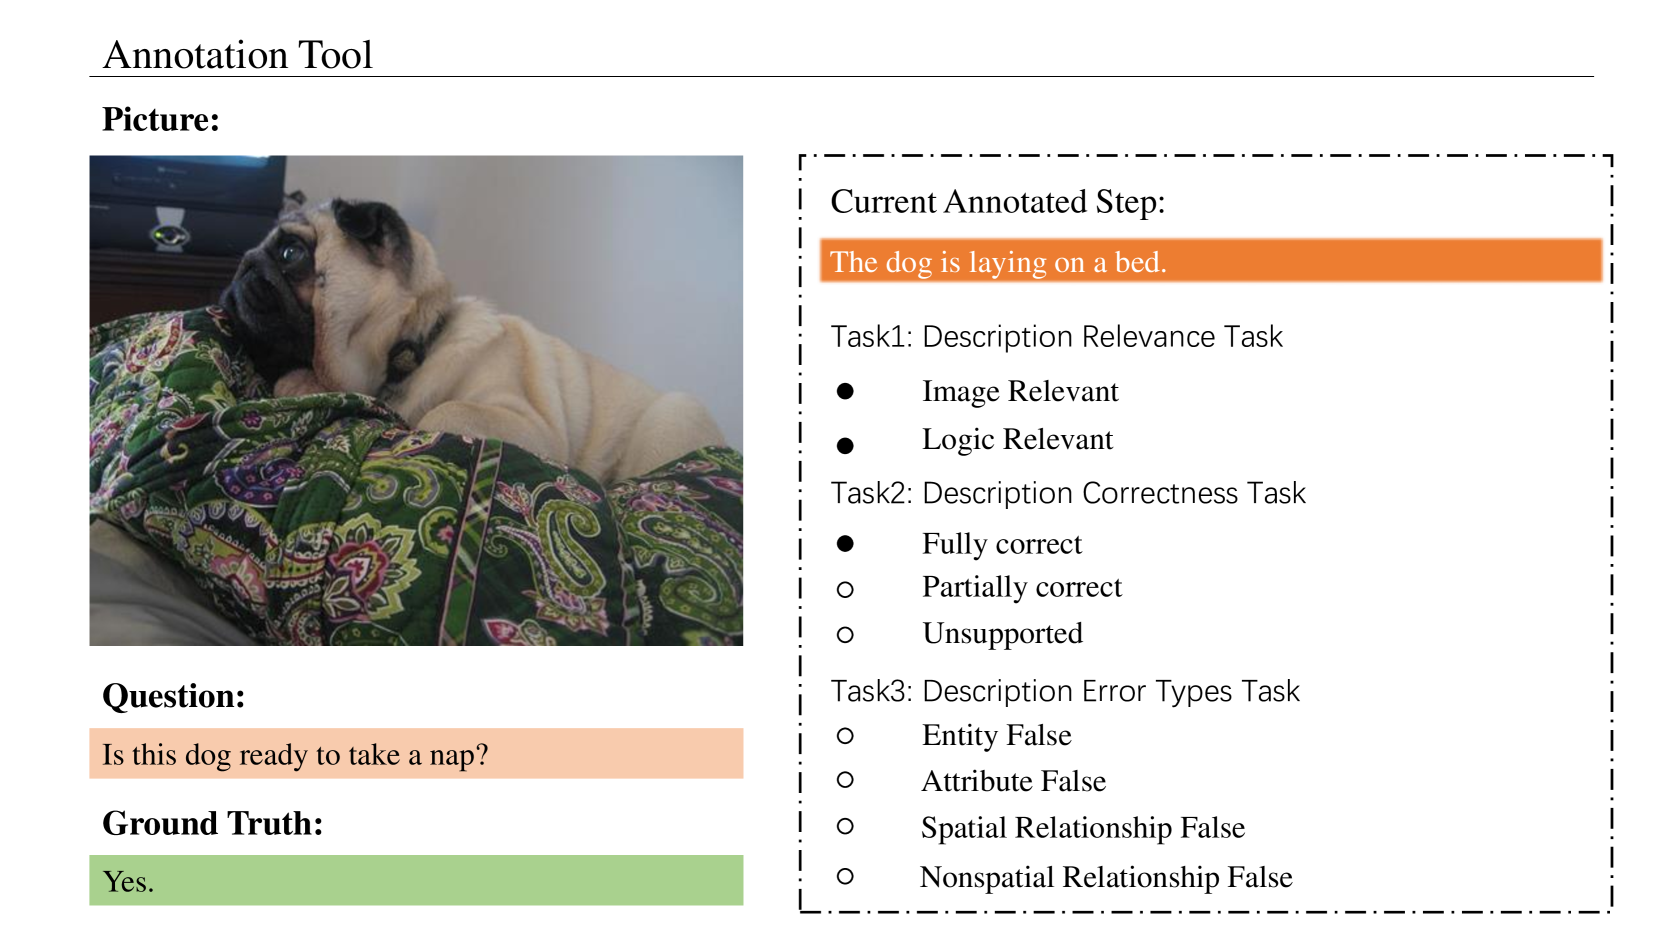Screen dimensions: 1661x934
Task: Select the Image Relevant radio button
Action: [x=845, y=391]
